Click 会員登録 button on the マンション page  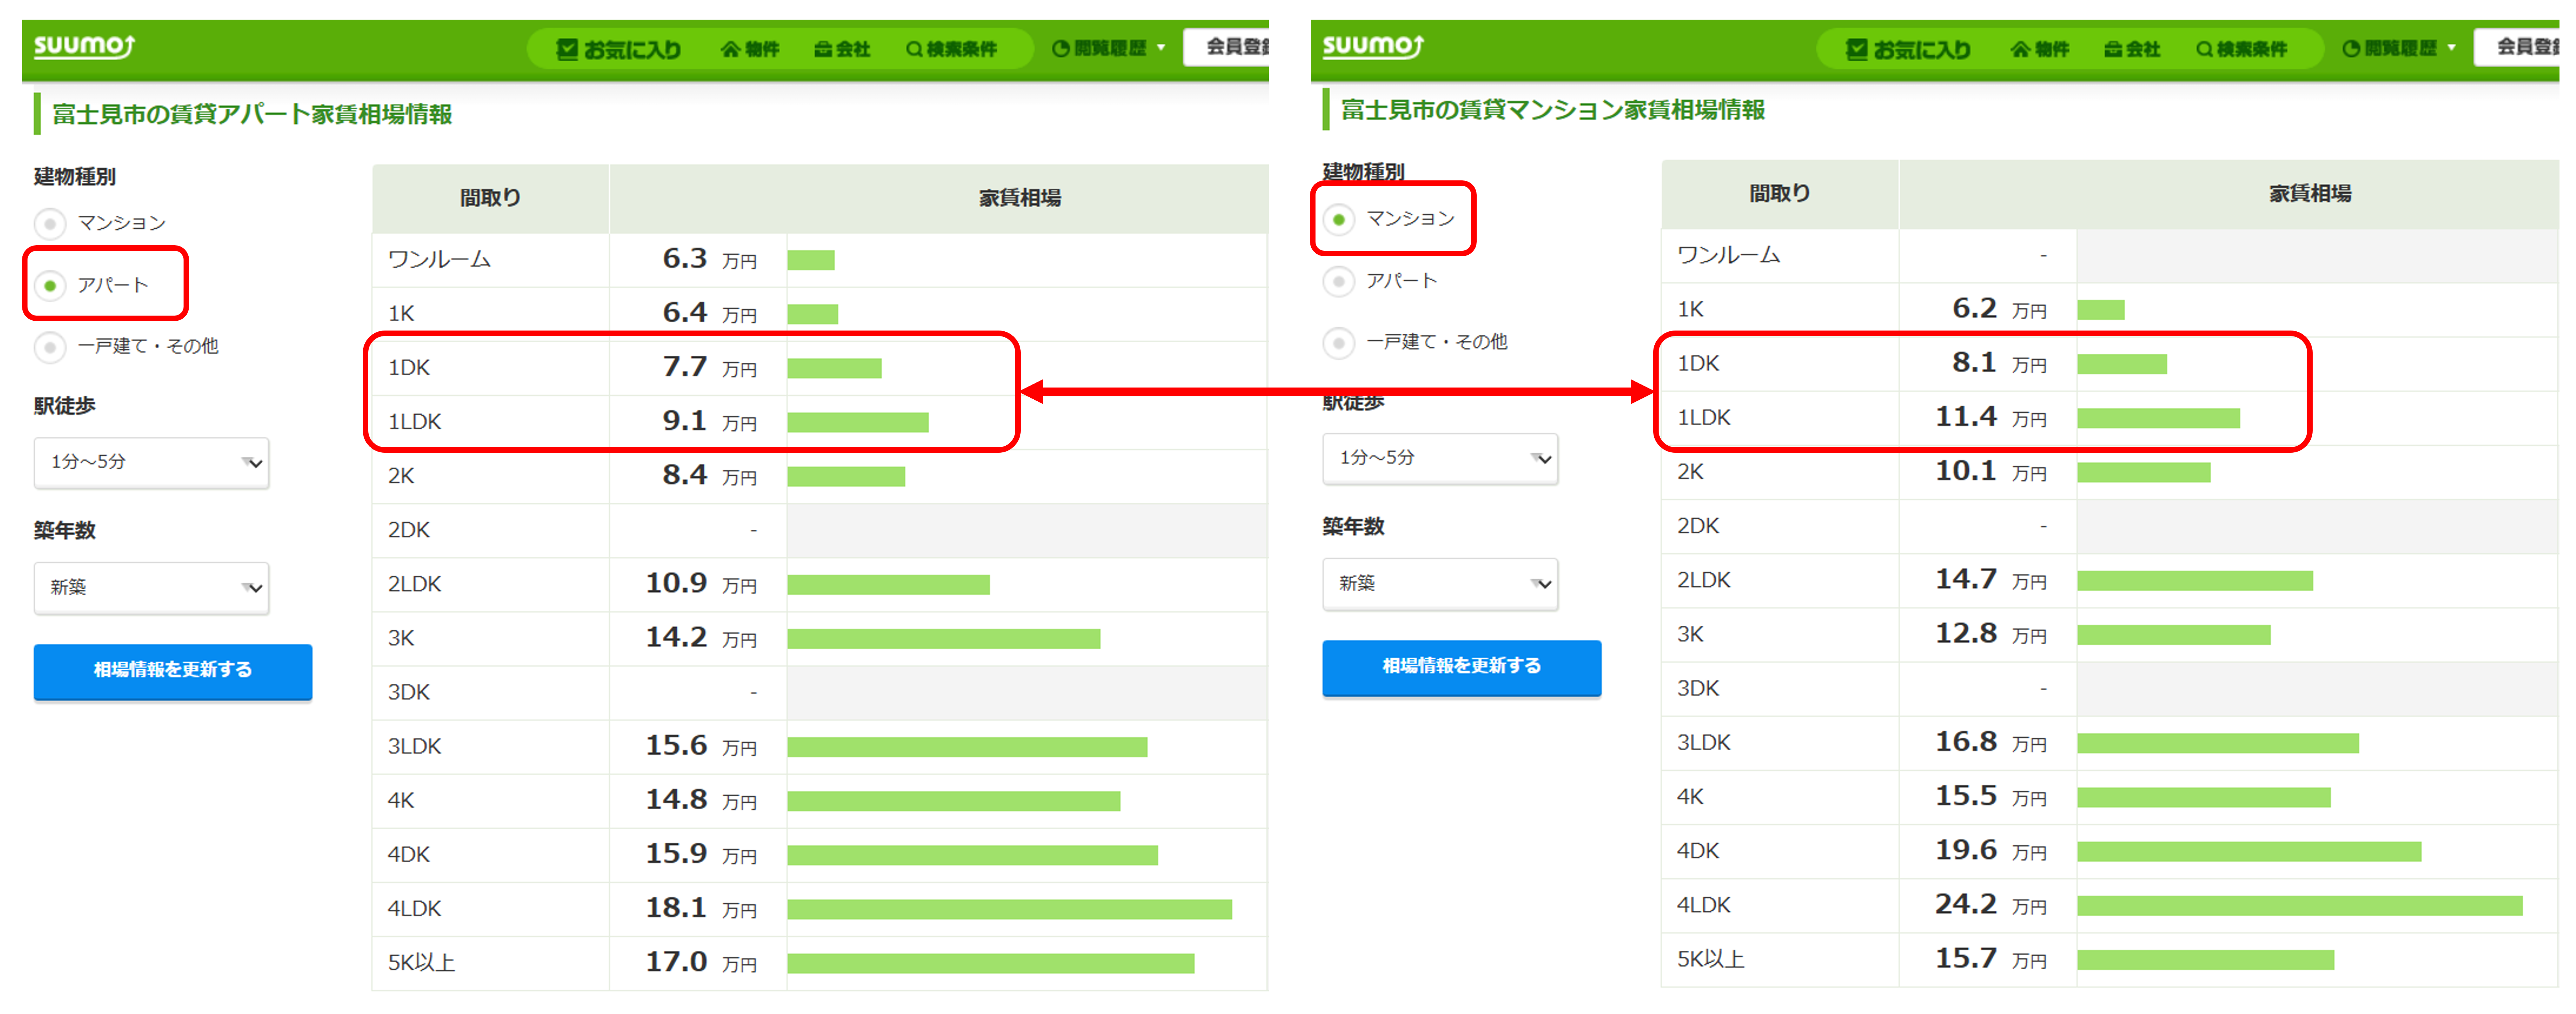pos(2517,47)
